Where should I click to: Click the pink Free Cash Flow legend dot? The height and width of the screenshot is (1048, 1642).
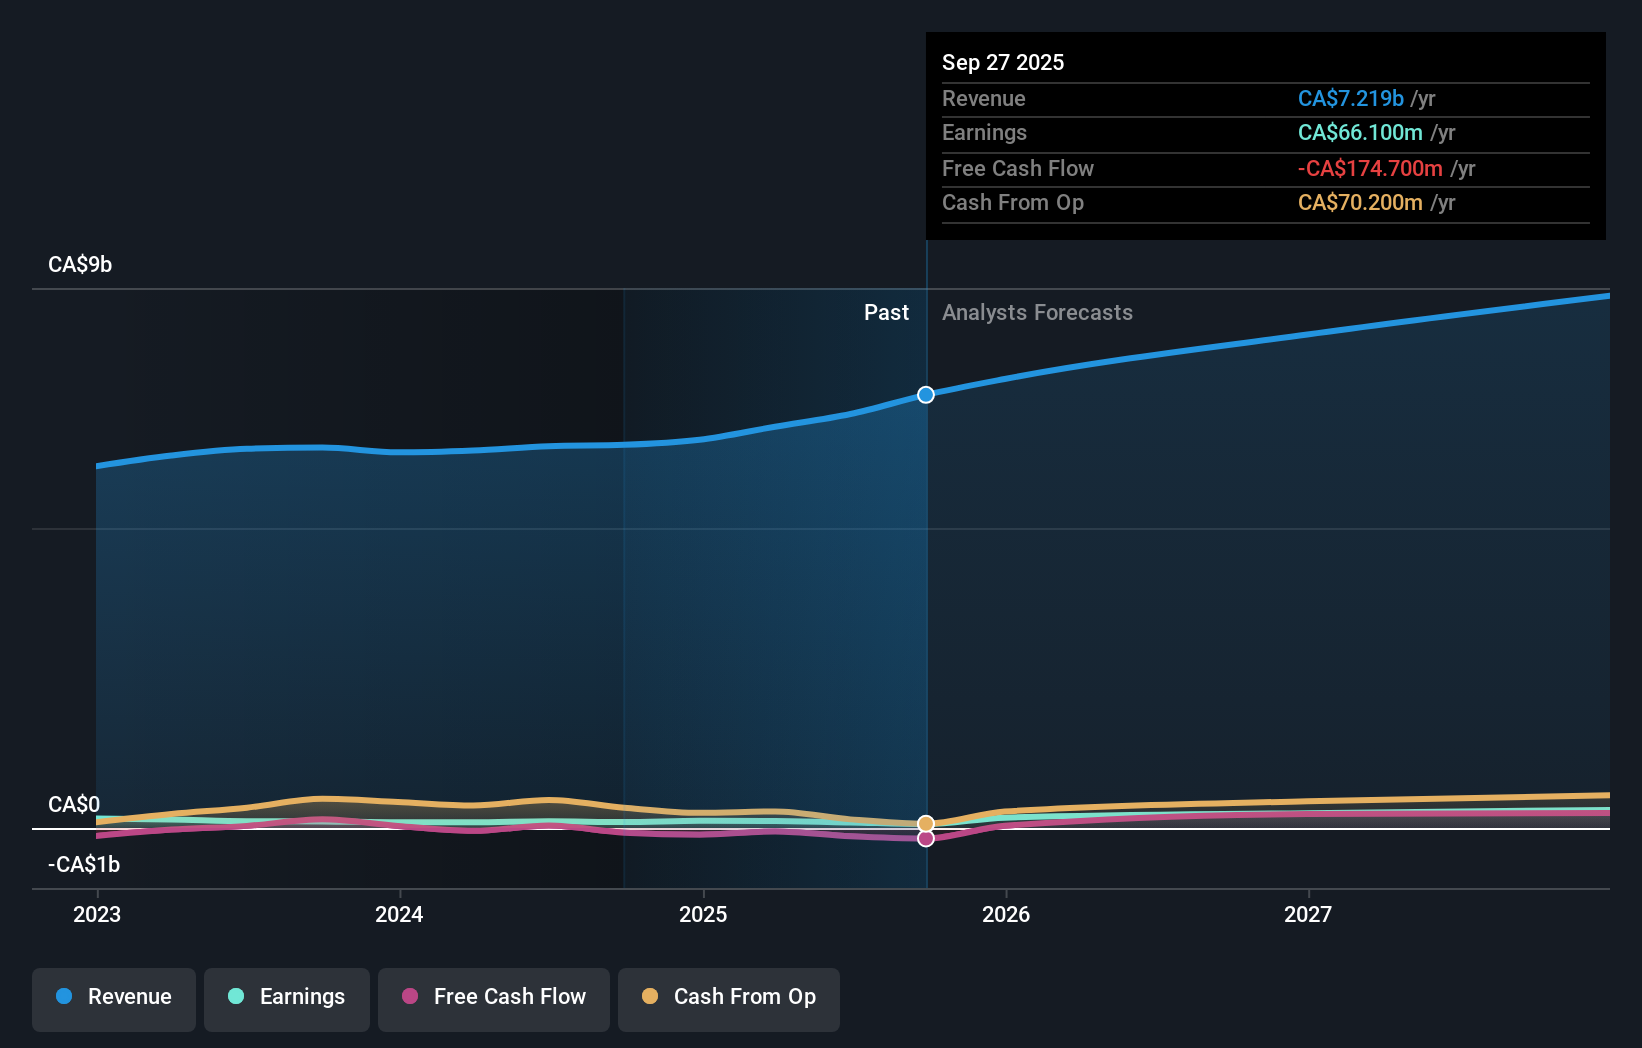pos(410,997)
